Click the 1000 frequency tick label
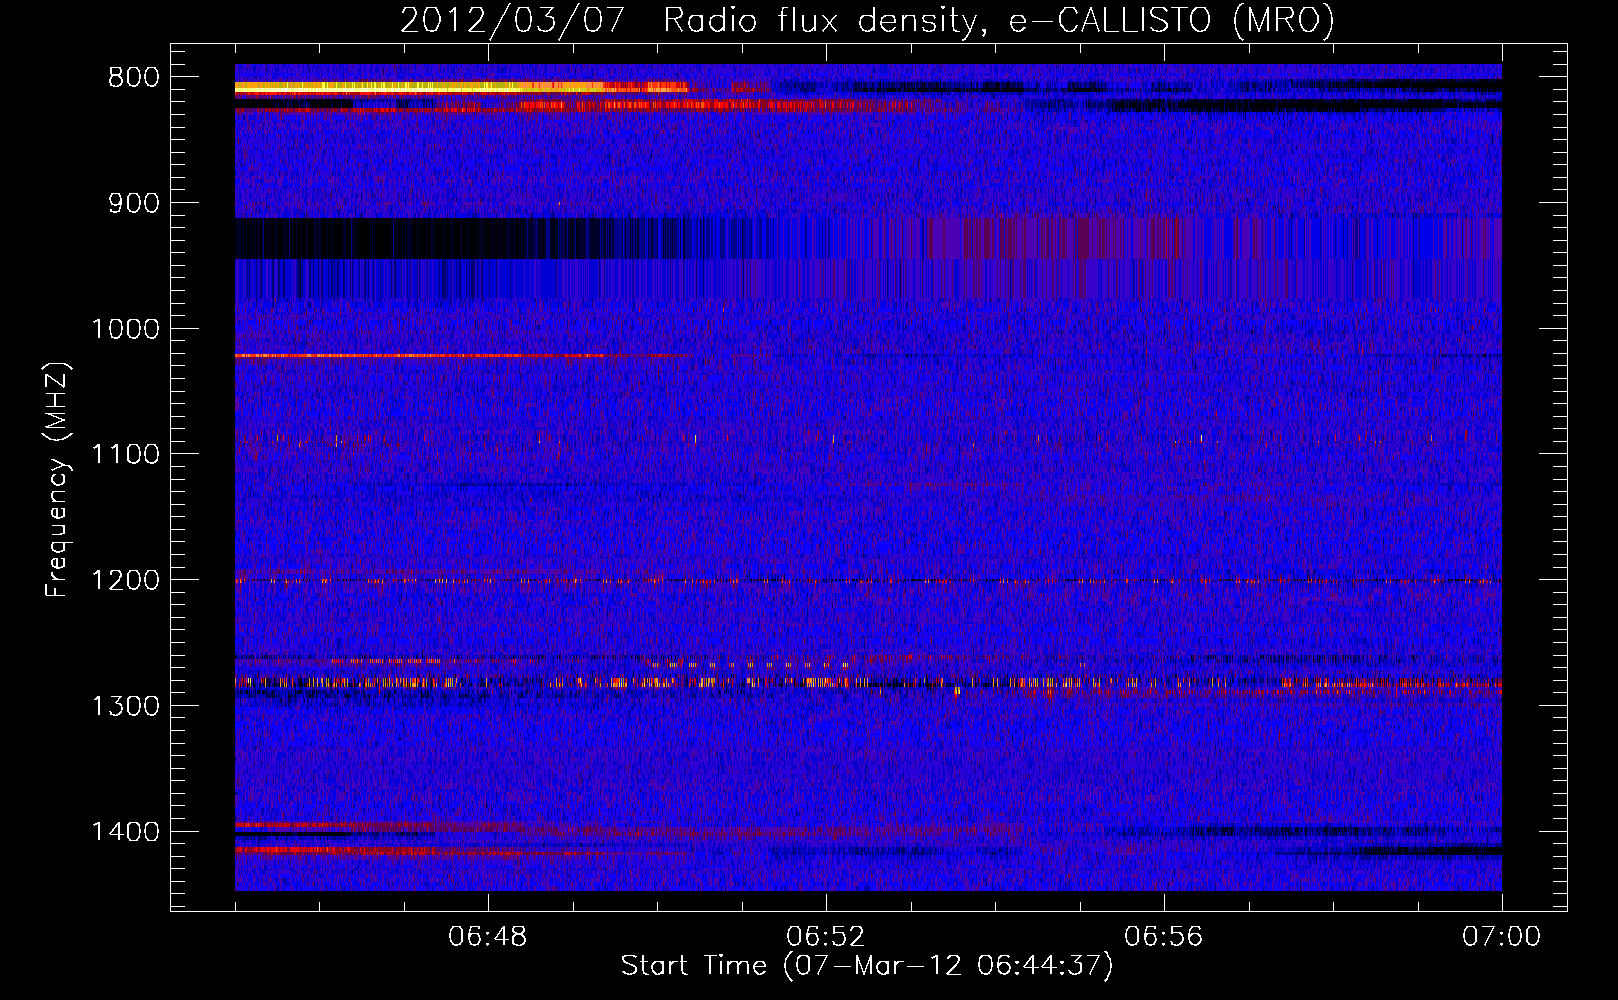 pyautogui.click(x=125, y=330)
